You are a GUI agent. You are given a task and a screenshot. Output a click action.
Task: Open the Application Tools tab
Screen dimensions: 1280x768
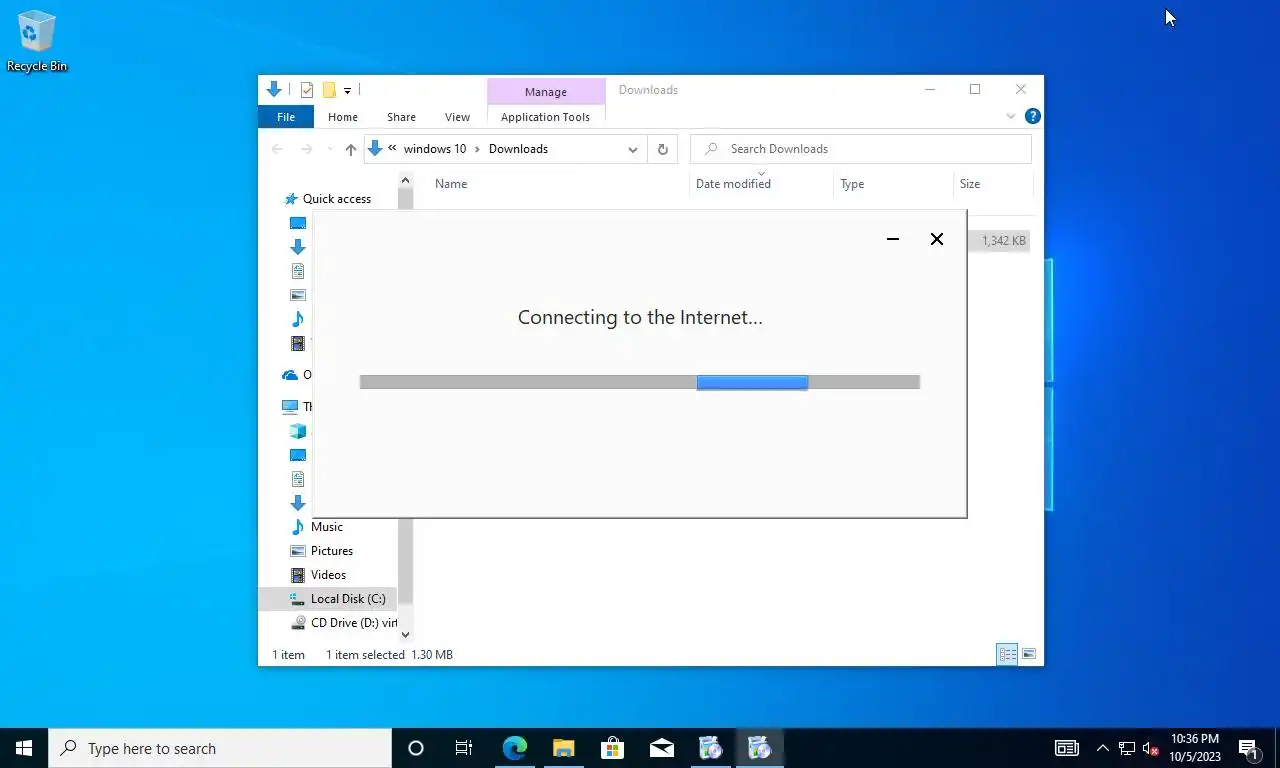point(545,117)
